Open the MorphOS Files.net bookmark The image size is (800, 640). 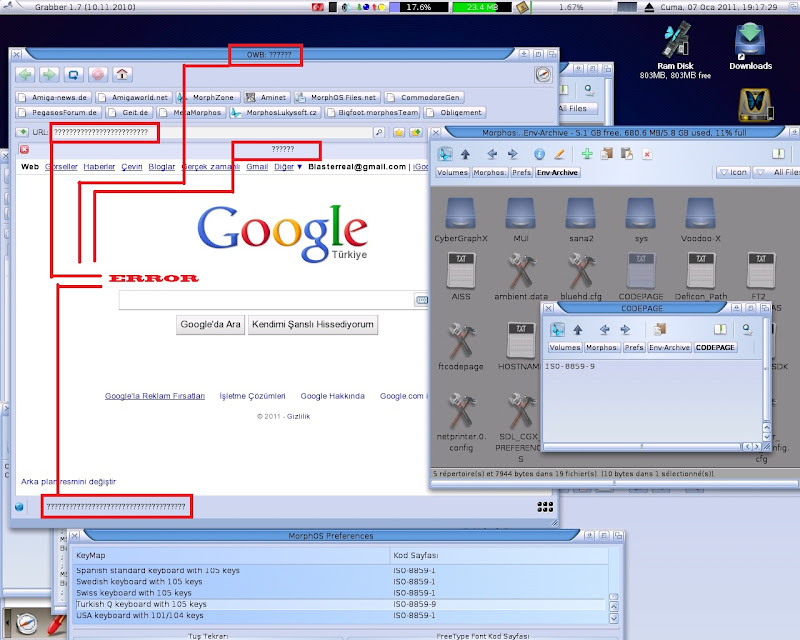[337, 97]
